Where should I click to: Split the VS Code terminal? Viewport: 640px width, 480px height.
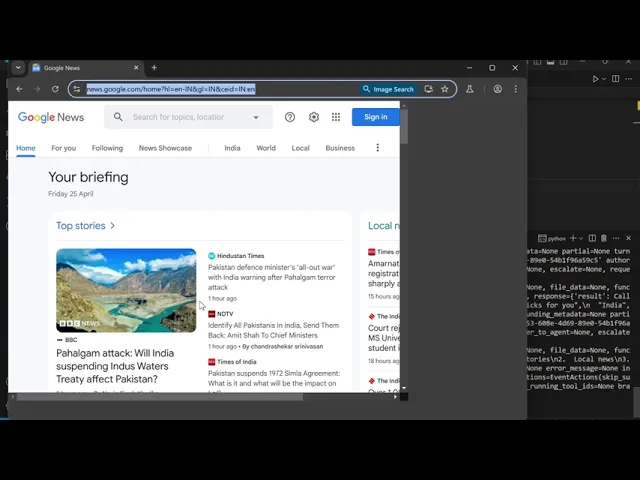[x=592, y=238]
